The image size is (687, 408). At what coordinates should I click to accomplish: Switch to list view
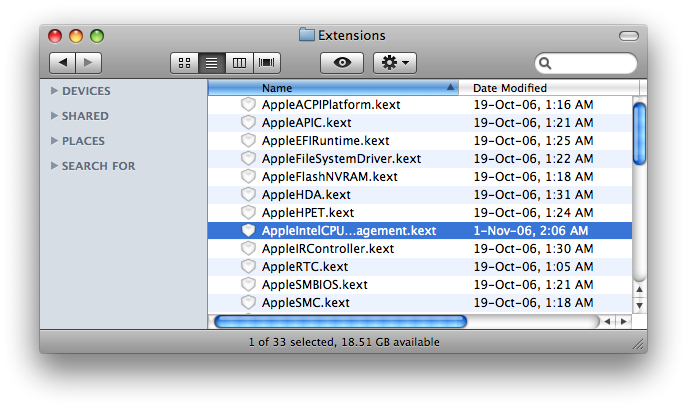[212, 63]
